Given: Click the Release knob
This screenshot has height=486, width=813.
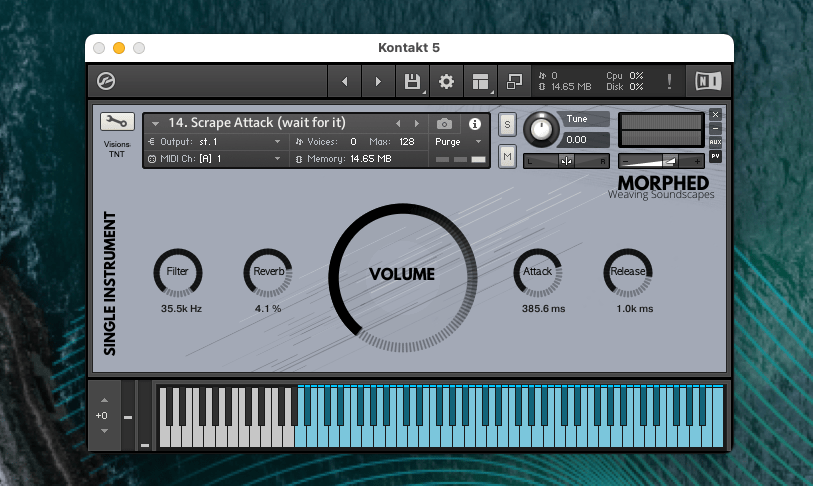Looking at the screenshot, I should pos(628,273).
